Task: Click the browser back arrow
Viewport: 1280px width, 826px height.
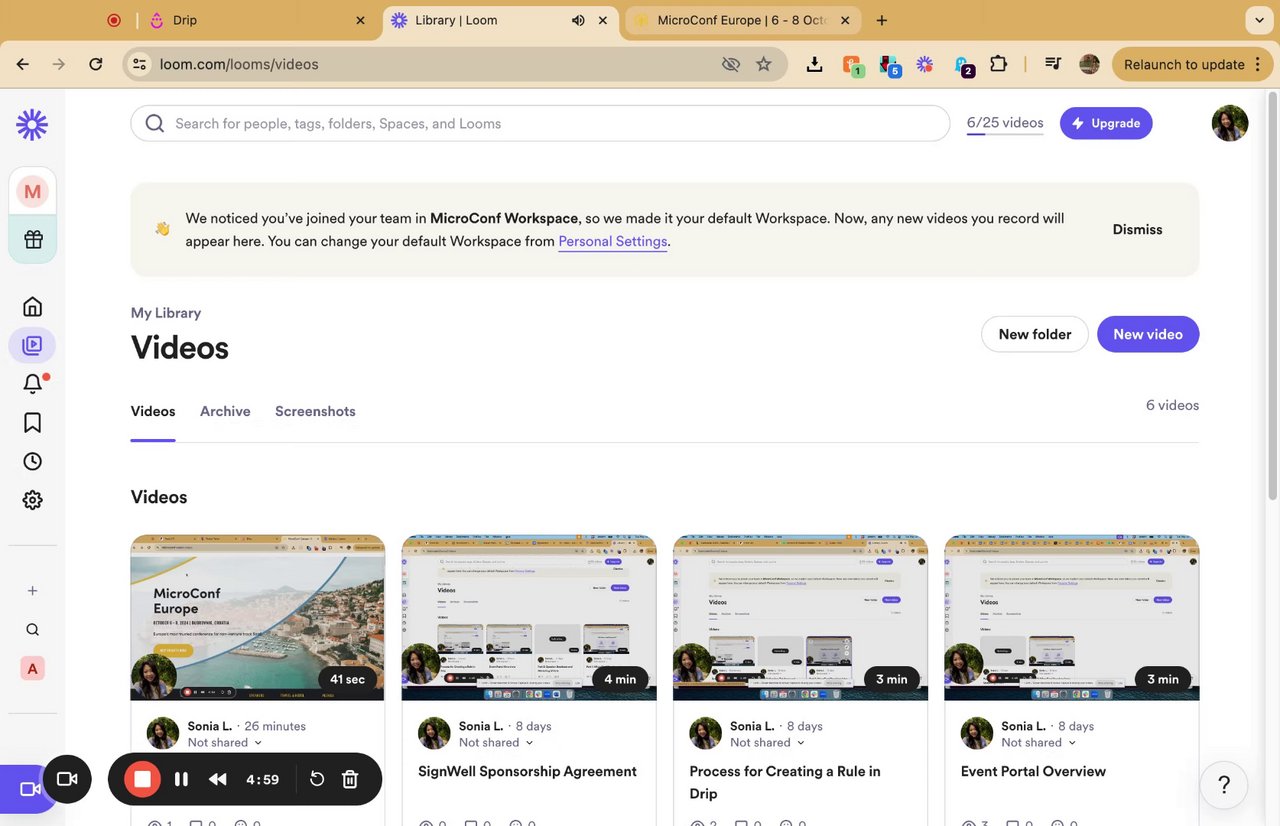Action: (x=23, y=64)
